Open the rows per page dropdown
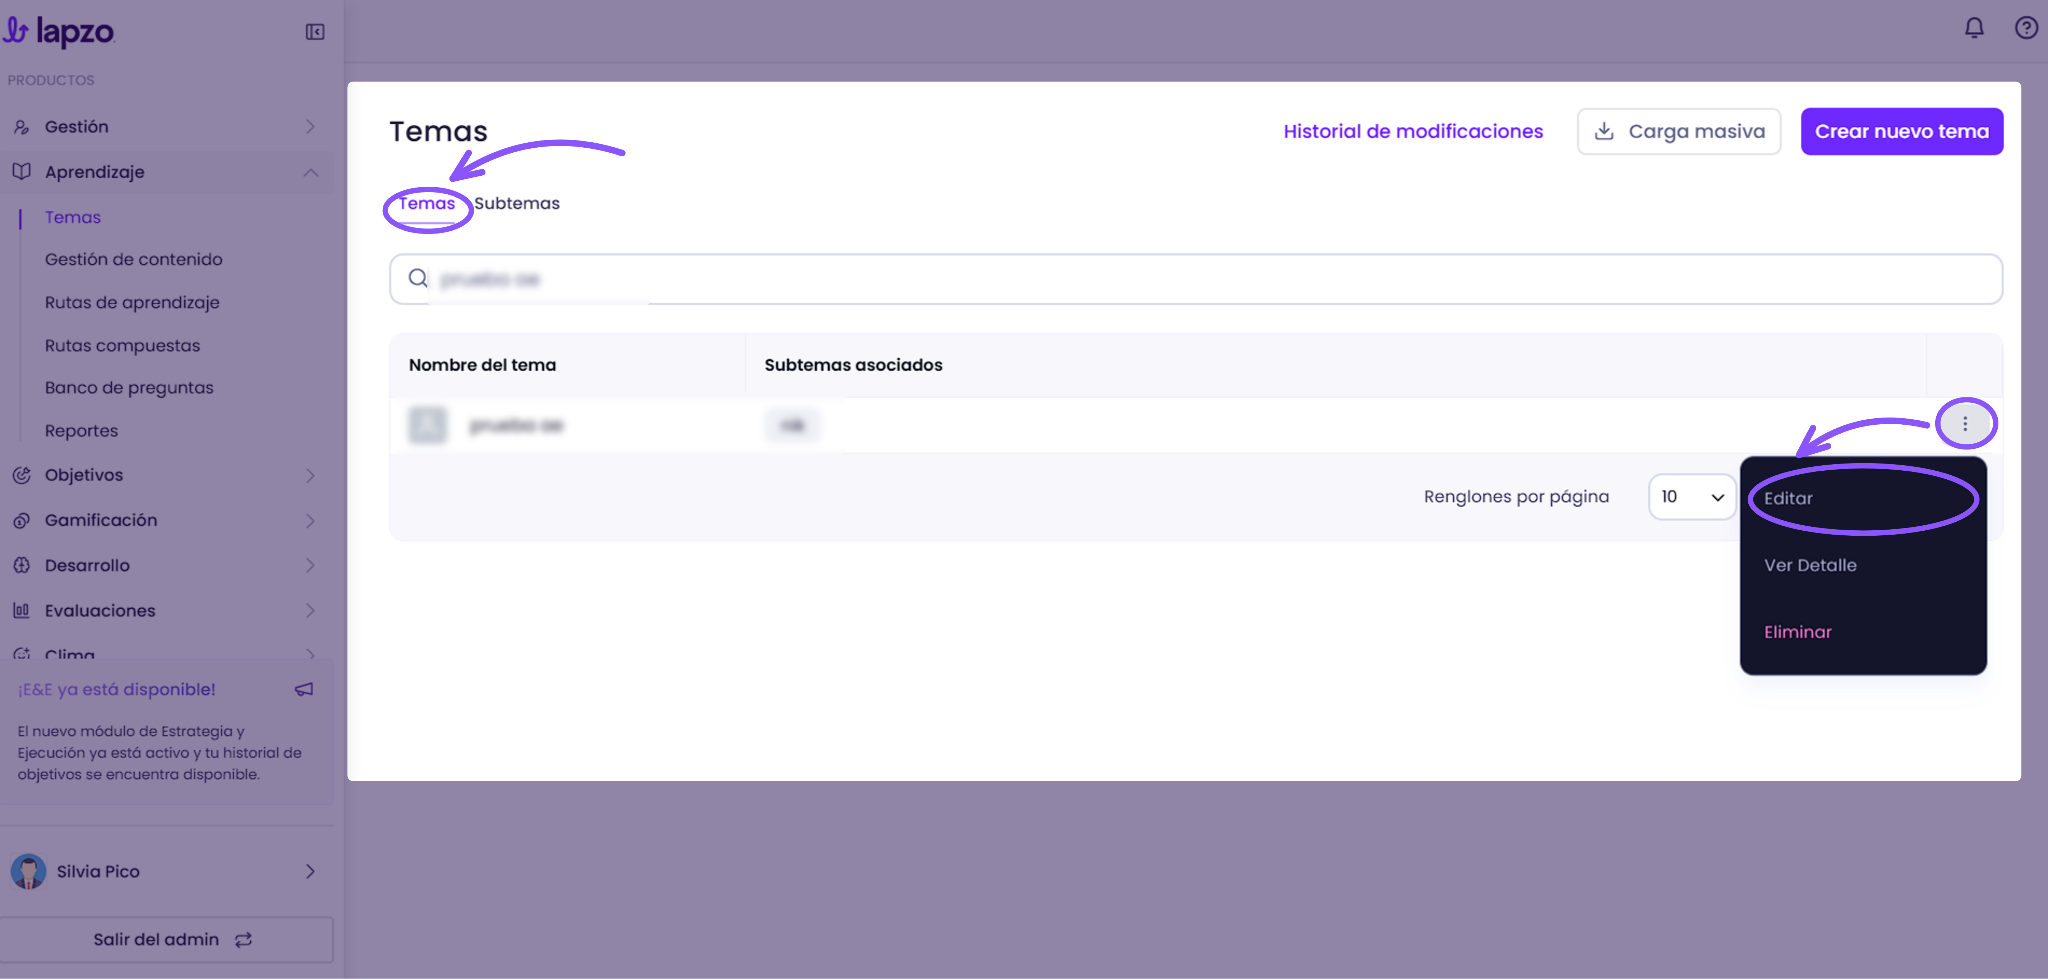The width and height of the screenshot is (2048, 979). (1692, 497)
